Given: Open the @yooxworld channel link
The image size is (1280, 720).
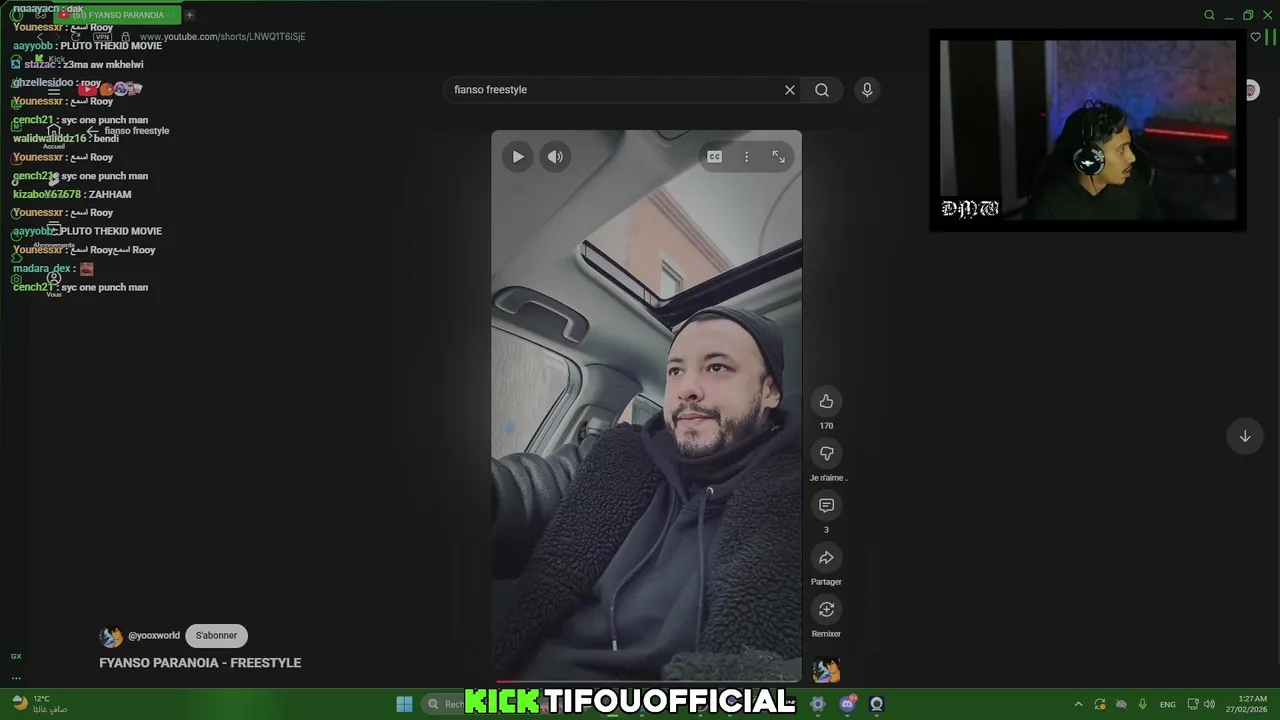Looking at the screenshot, I should click(x=154, y=636).
